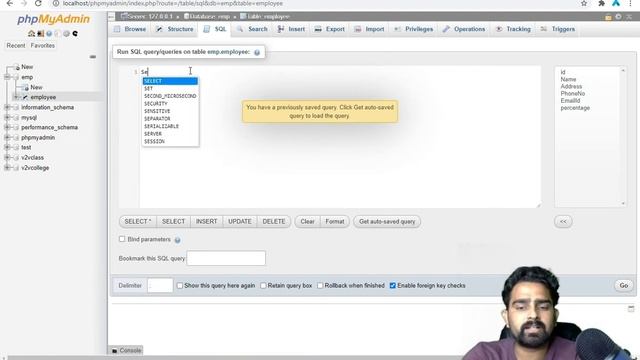Click the New database icon at tree top

17,67
